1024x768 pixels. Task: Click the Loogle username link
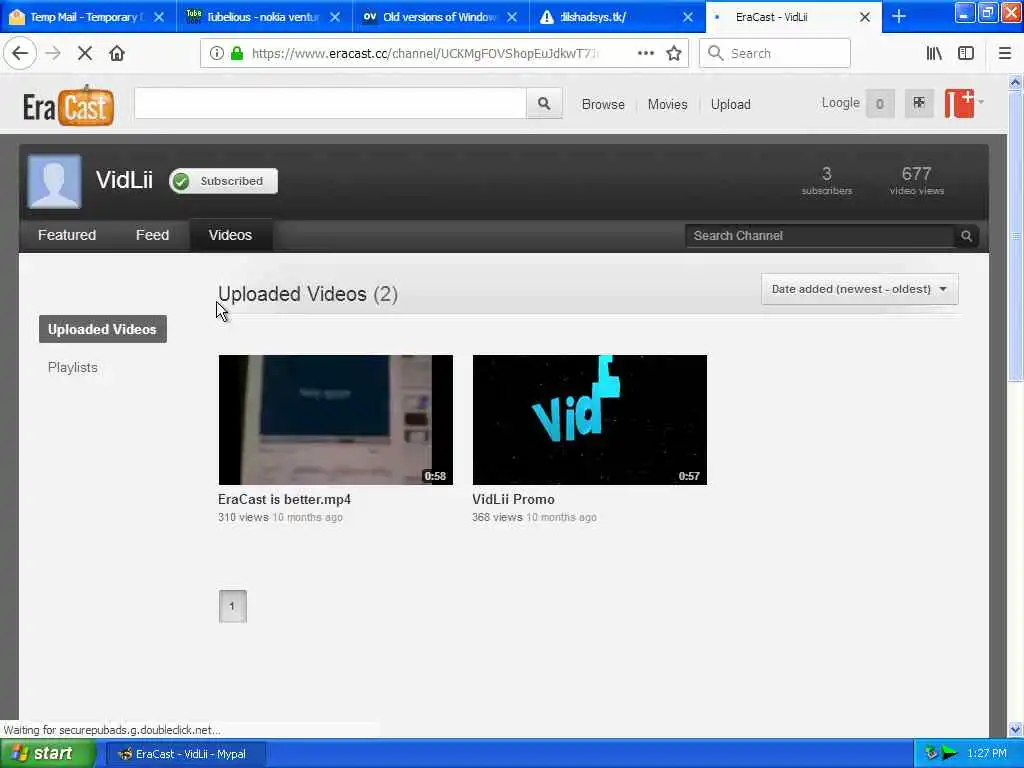tap(840, 103)
